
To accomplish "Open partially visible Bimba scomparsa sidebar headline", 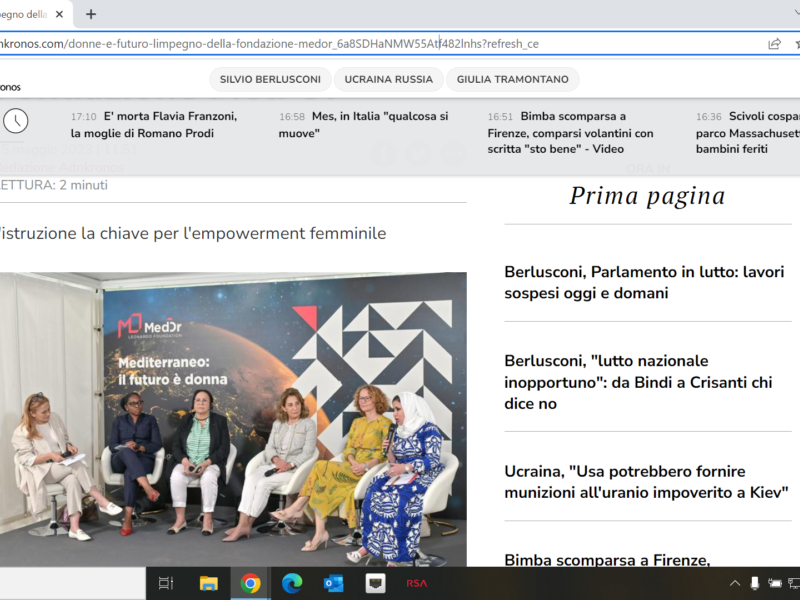I will (607, 560).
